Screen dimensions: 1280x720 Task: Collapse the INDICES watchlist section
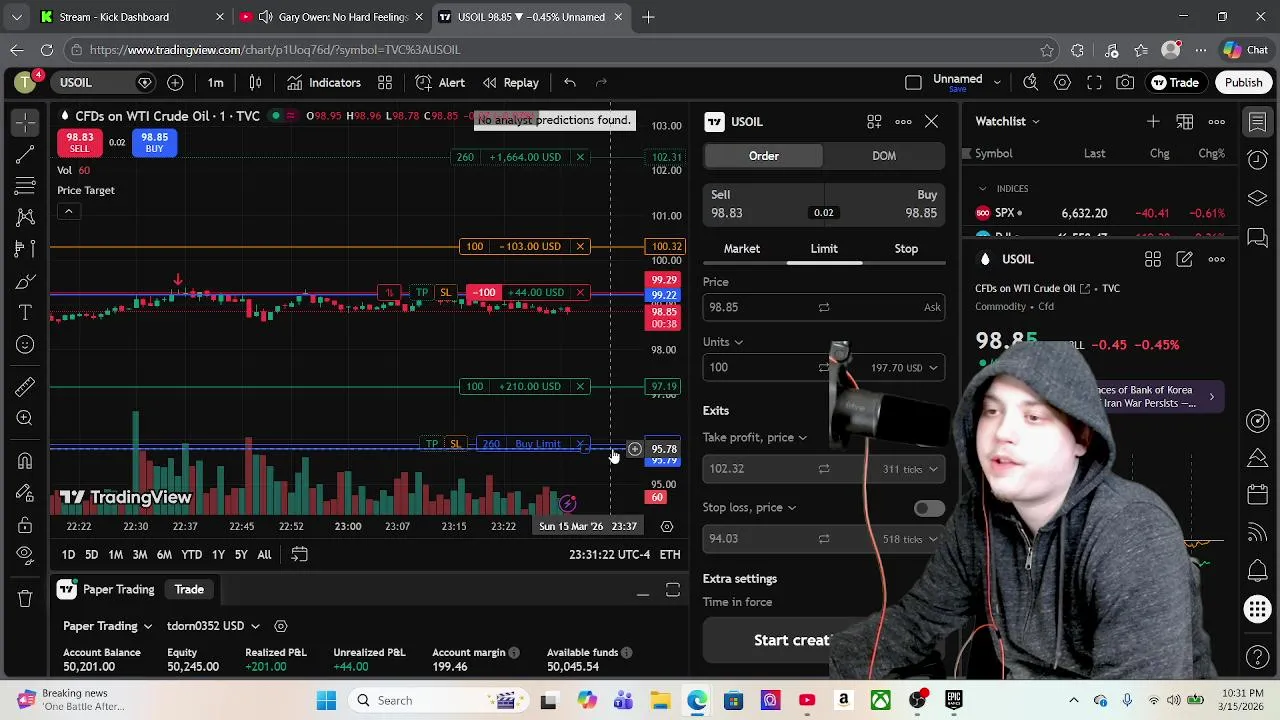click(x=982, y=189)
